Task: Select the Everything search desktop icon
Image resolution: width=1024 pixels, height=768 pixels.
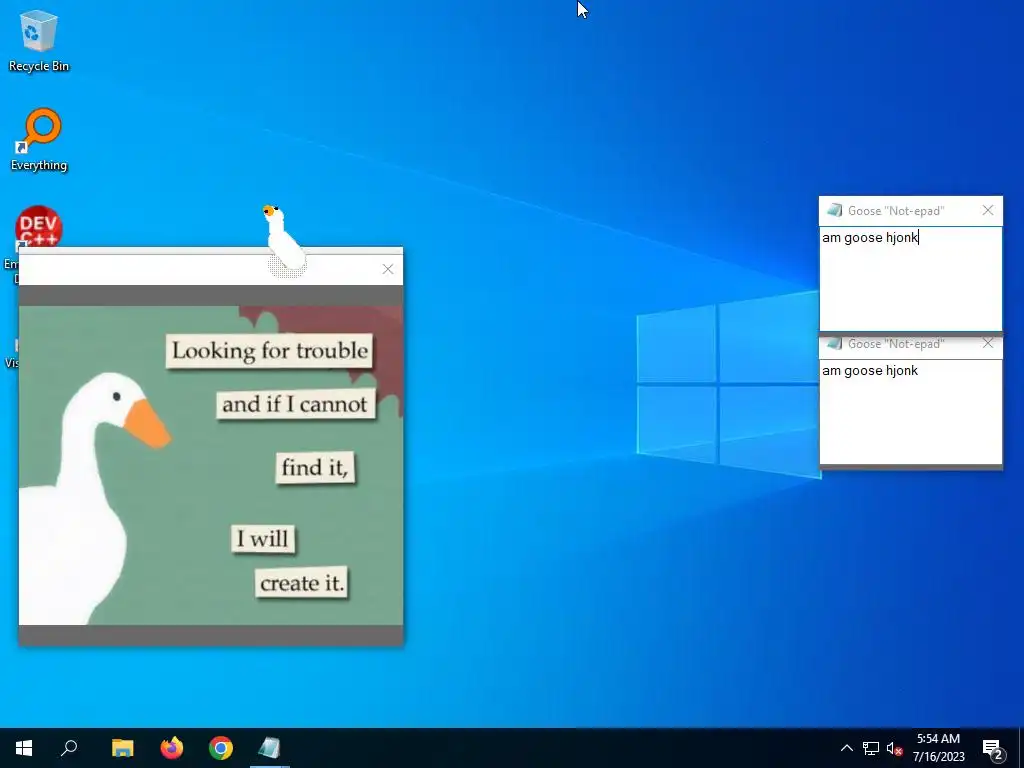Action: 39,139
